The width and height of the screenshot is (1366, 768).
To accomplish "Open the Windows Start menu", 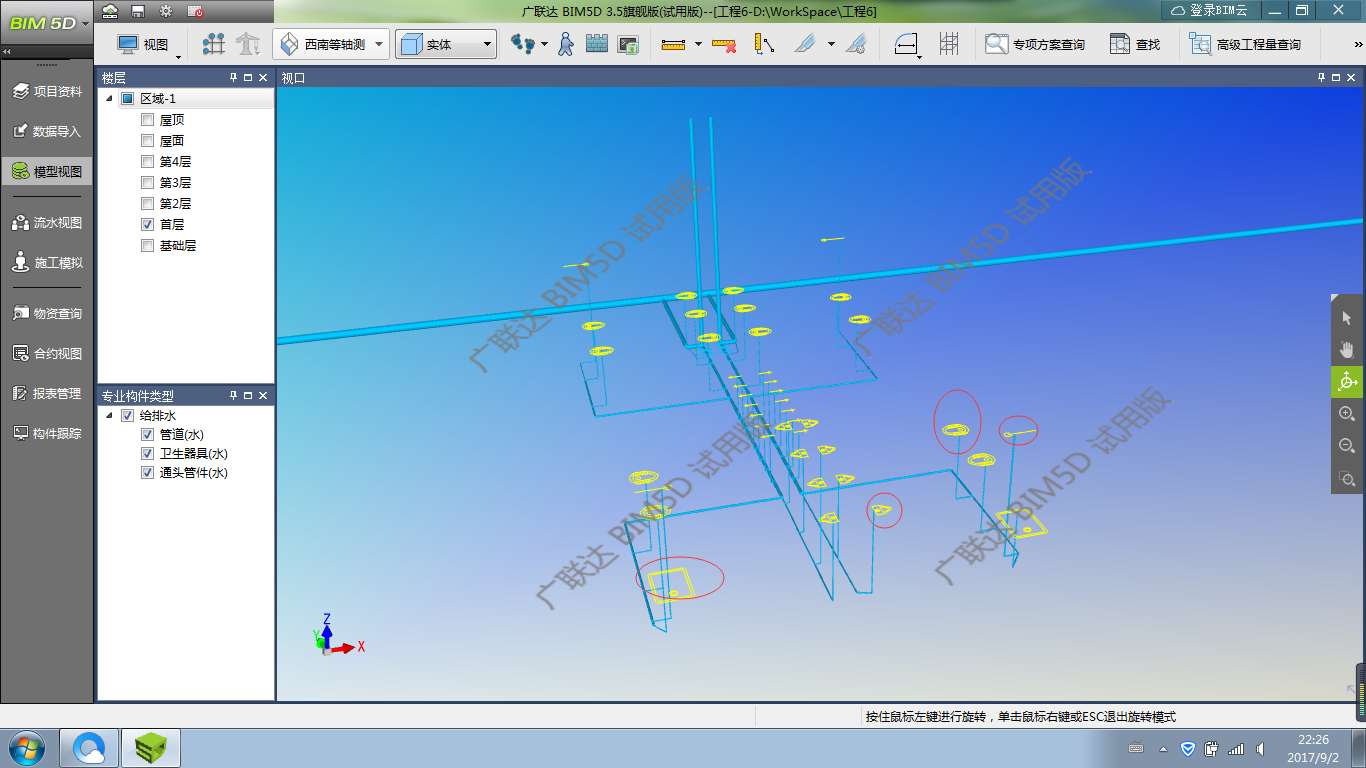I will 26,748.
